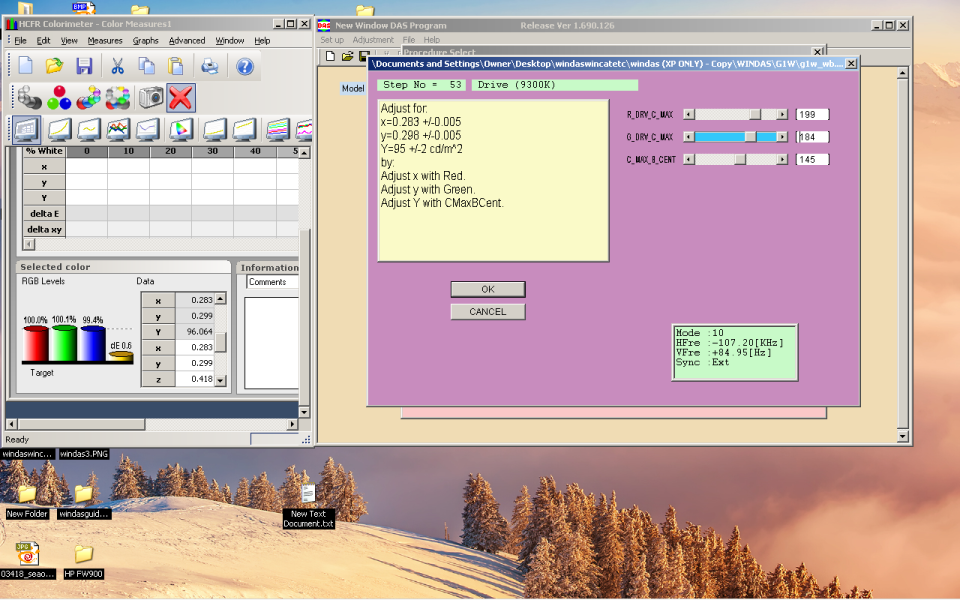Click the HP FW900 desktop folder
Screen dimensions: 960x600
pos(84,556)
